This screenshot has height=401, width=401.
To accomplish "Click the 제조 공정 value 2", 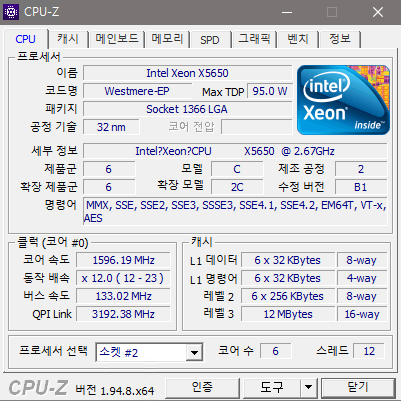I will tap(361, 169).
